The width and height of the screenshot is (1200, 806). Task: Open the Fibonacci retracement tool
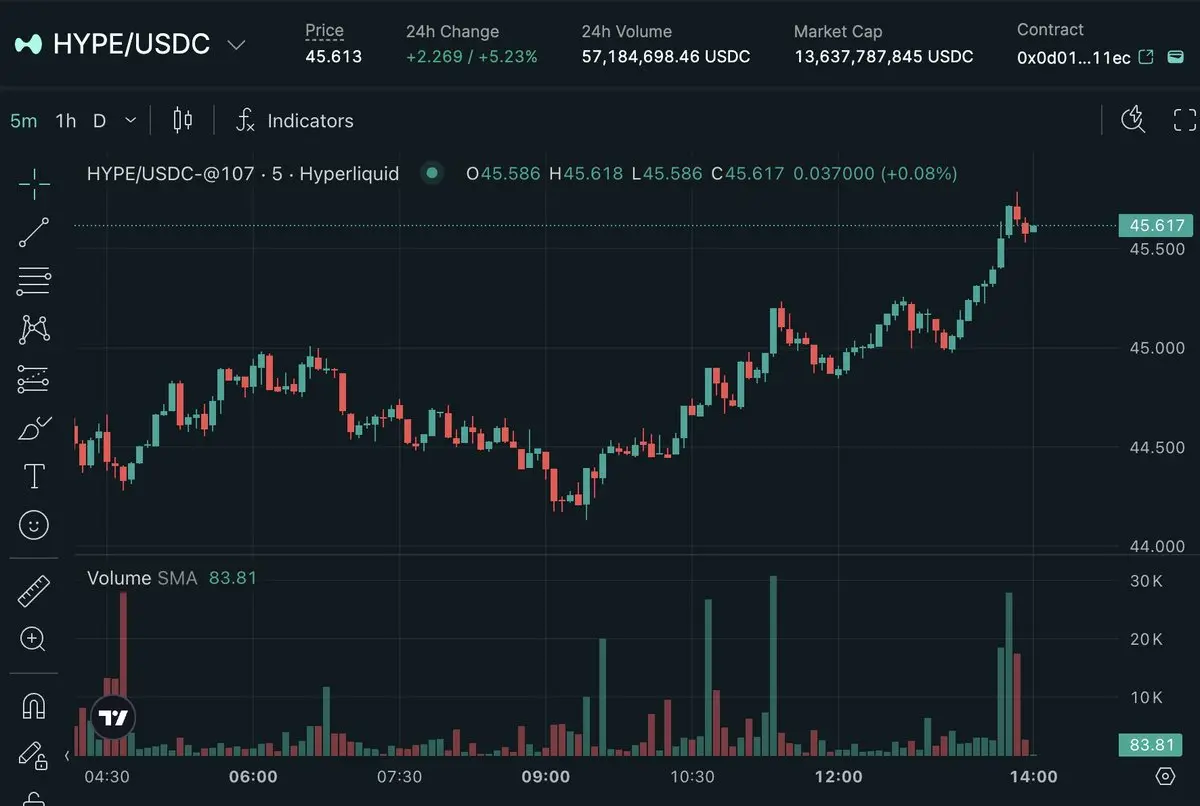[x=34, y=281]
